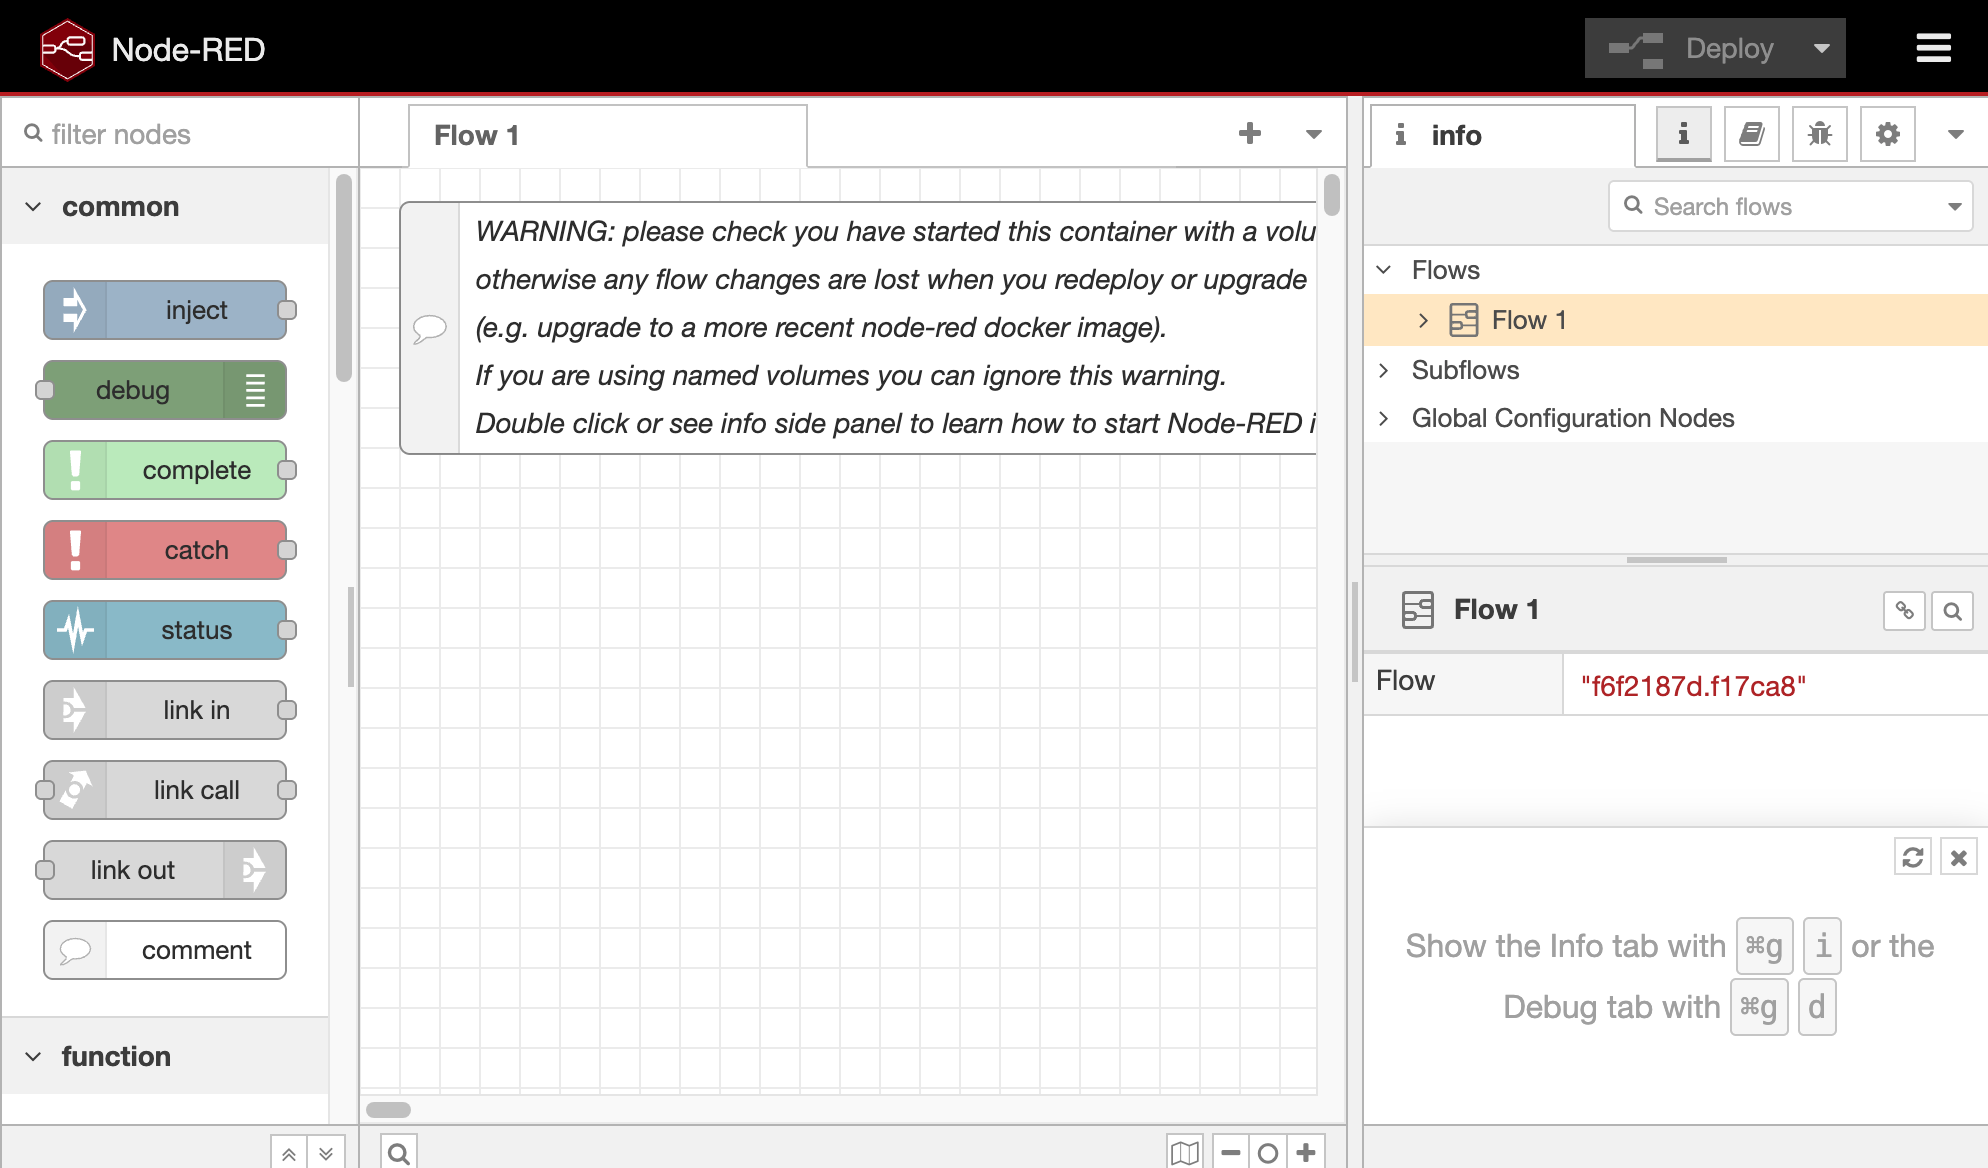The width and height of the screenshot is (1988, 1168).
Task: Open the help book sidebar tab
Action: click(x=1751, y=134)
